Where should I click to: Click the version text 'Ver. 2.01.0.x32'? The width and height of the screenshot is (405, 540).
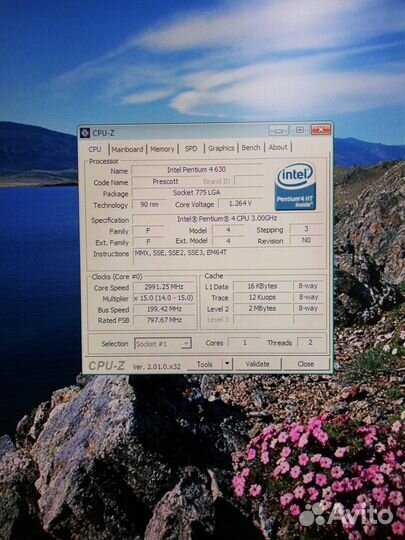click(x=156, y=367)
